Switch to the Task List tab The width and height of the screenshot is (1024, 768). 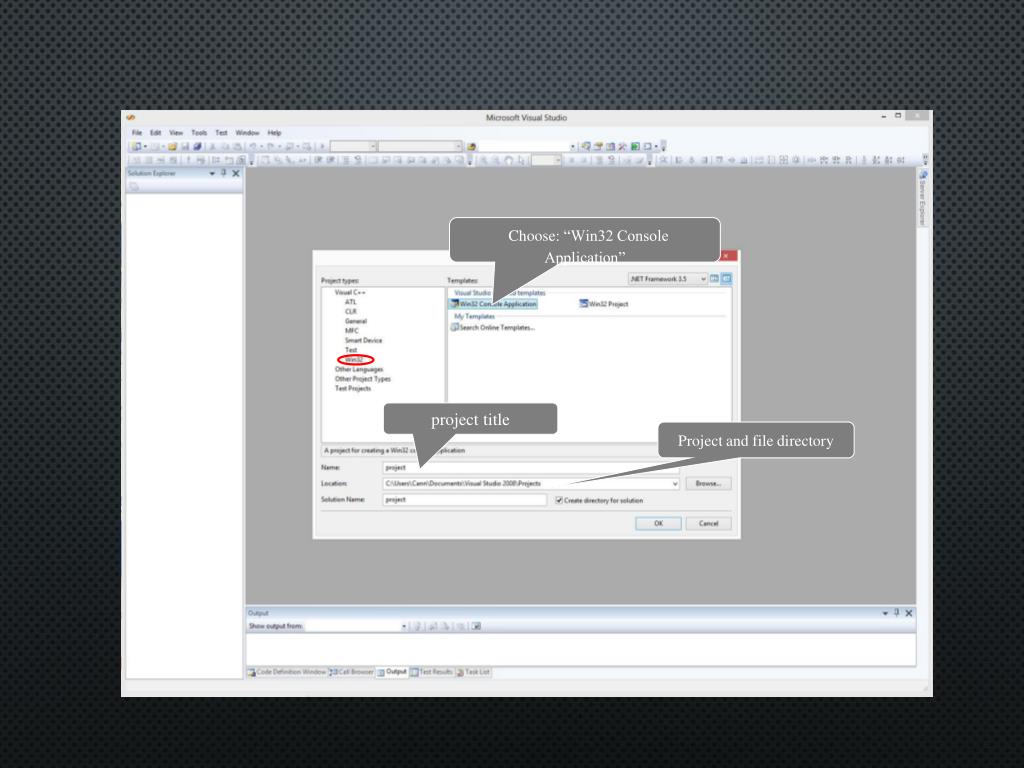[473, 672]
